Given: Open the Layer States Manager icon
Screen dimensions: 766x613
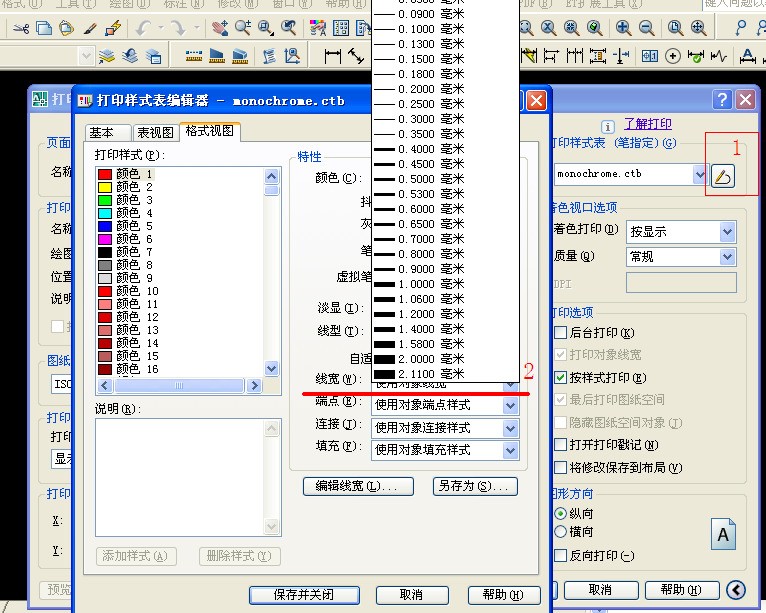Looking at the screenshot, I should (x=153, y=57).
